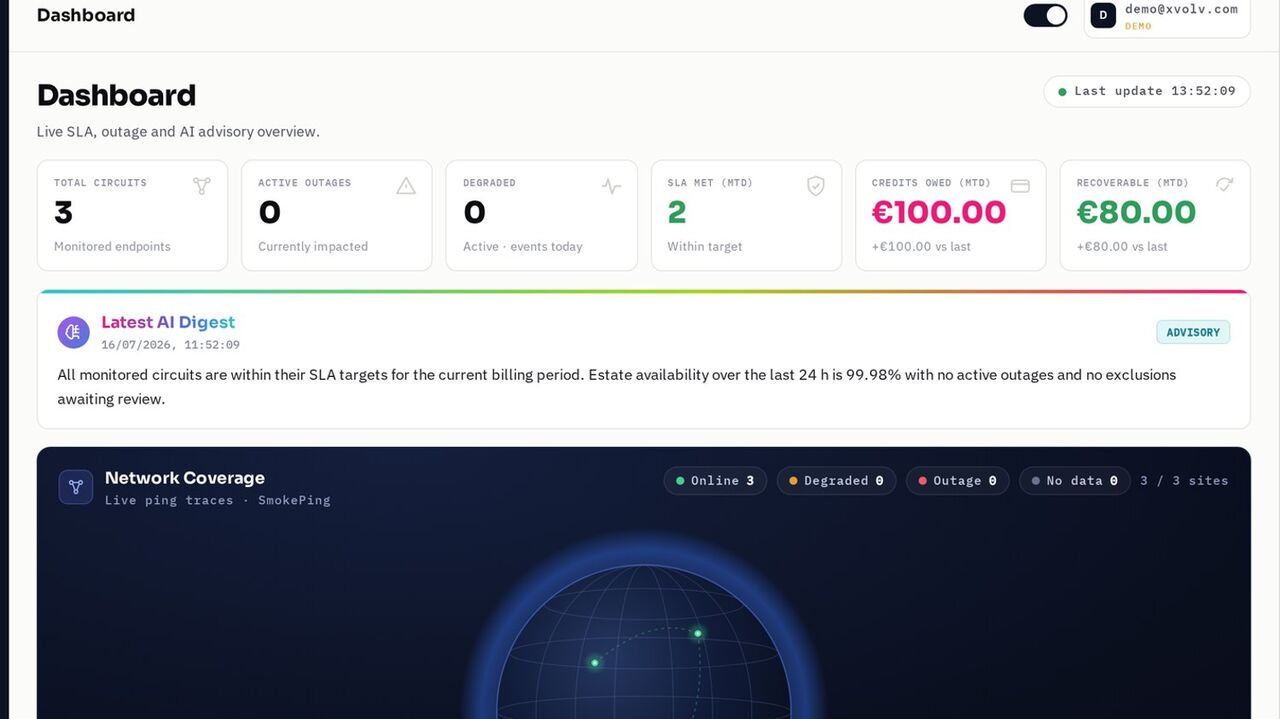Toggle the dark mode switch in header

[x=1045, y=15]
